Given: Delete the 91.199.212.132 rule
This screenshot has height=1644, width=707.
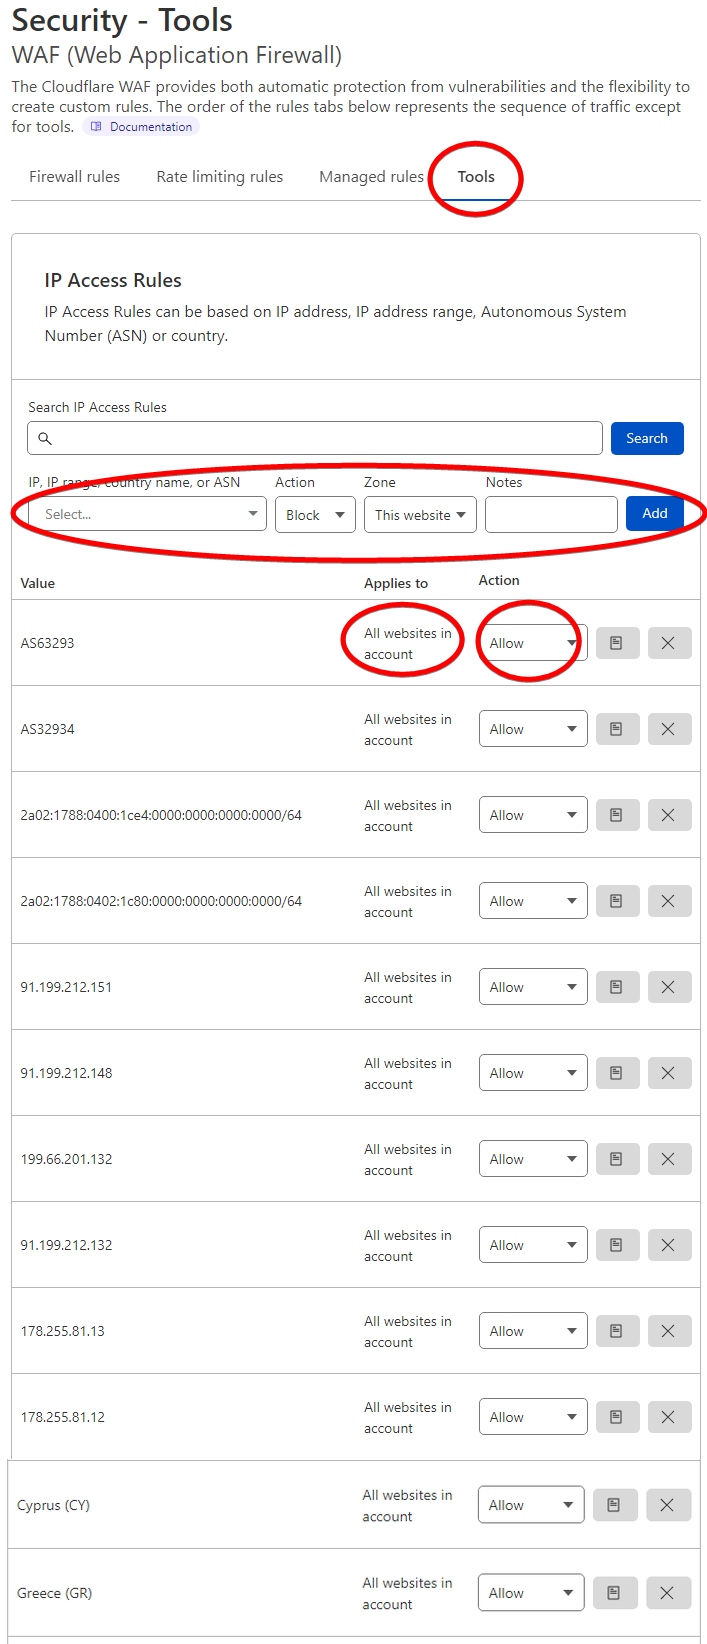Looking at the screenshot, I should pos(669,1245).
